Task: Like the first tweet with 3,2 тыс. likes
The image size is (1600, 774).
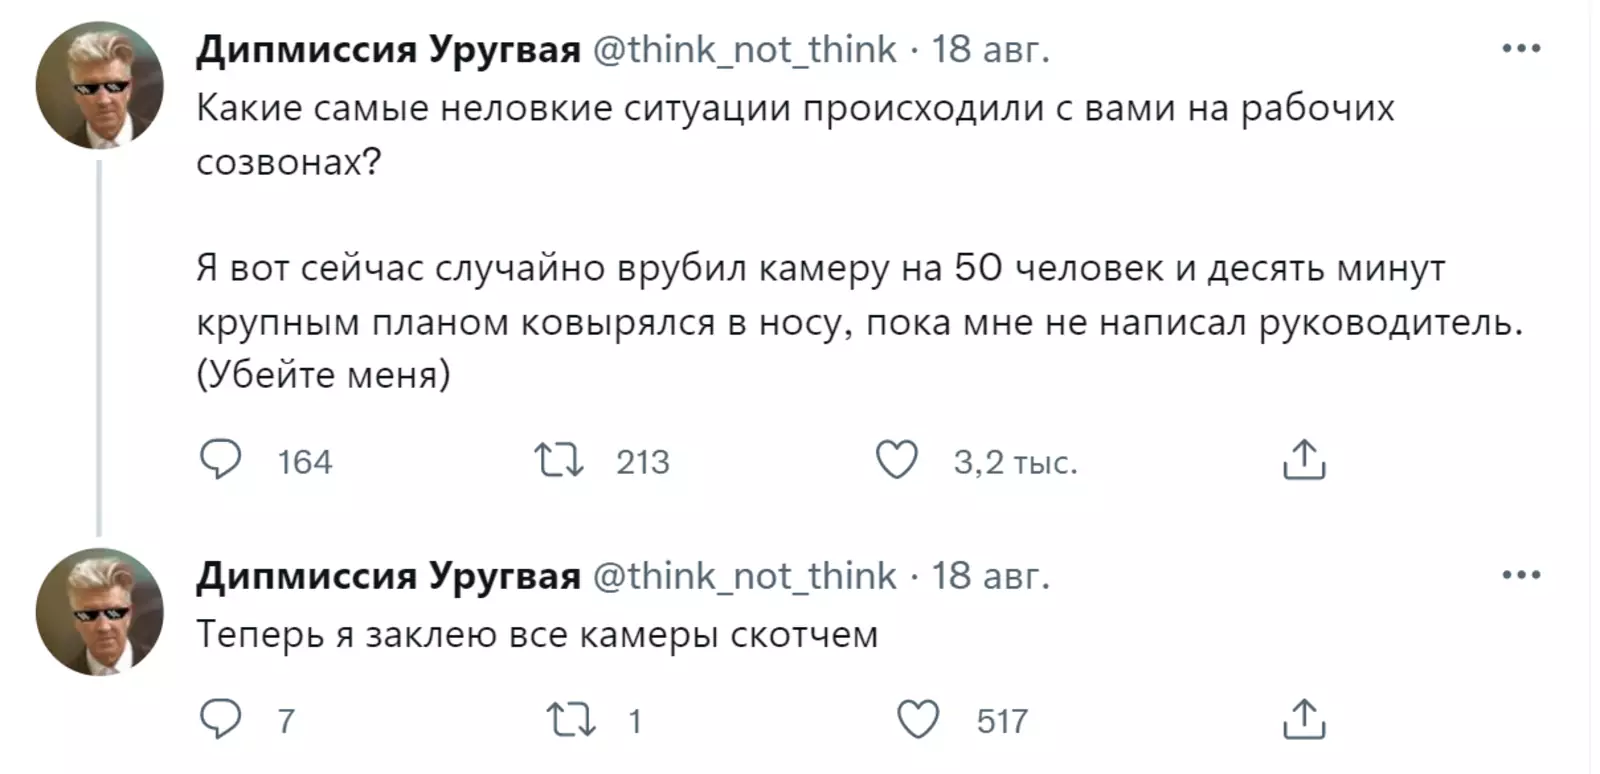Action: 896,461
